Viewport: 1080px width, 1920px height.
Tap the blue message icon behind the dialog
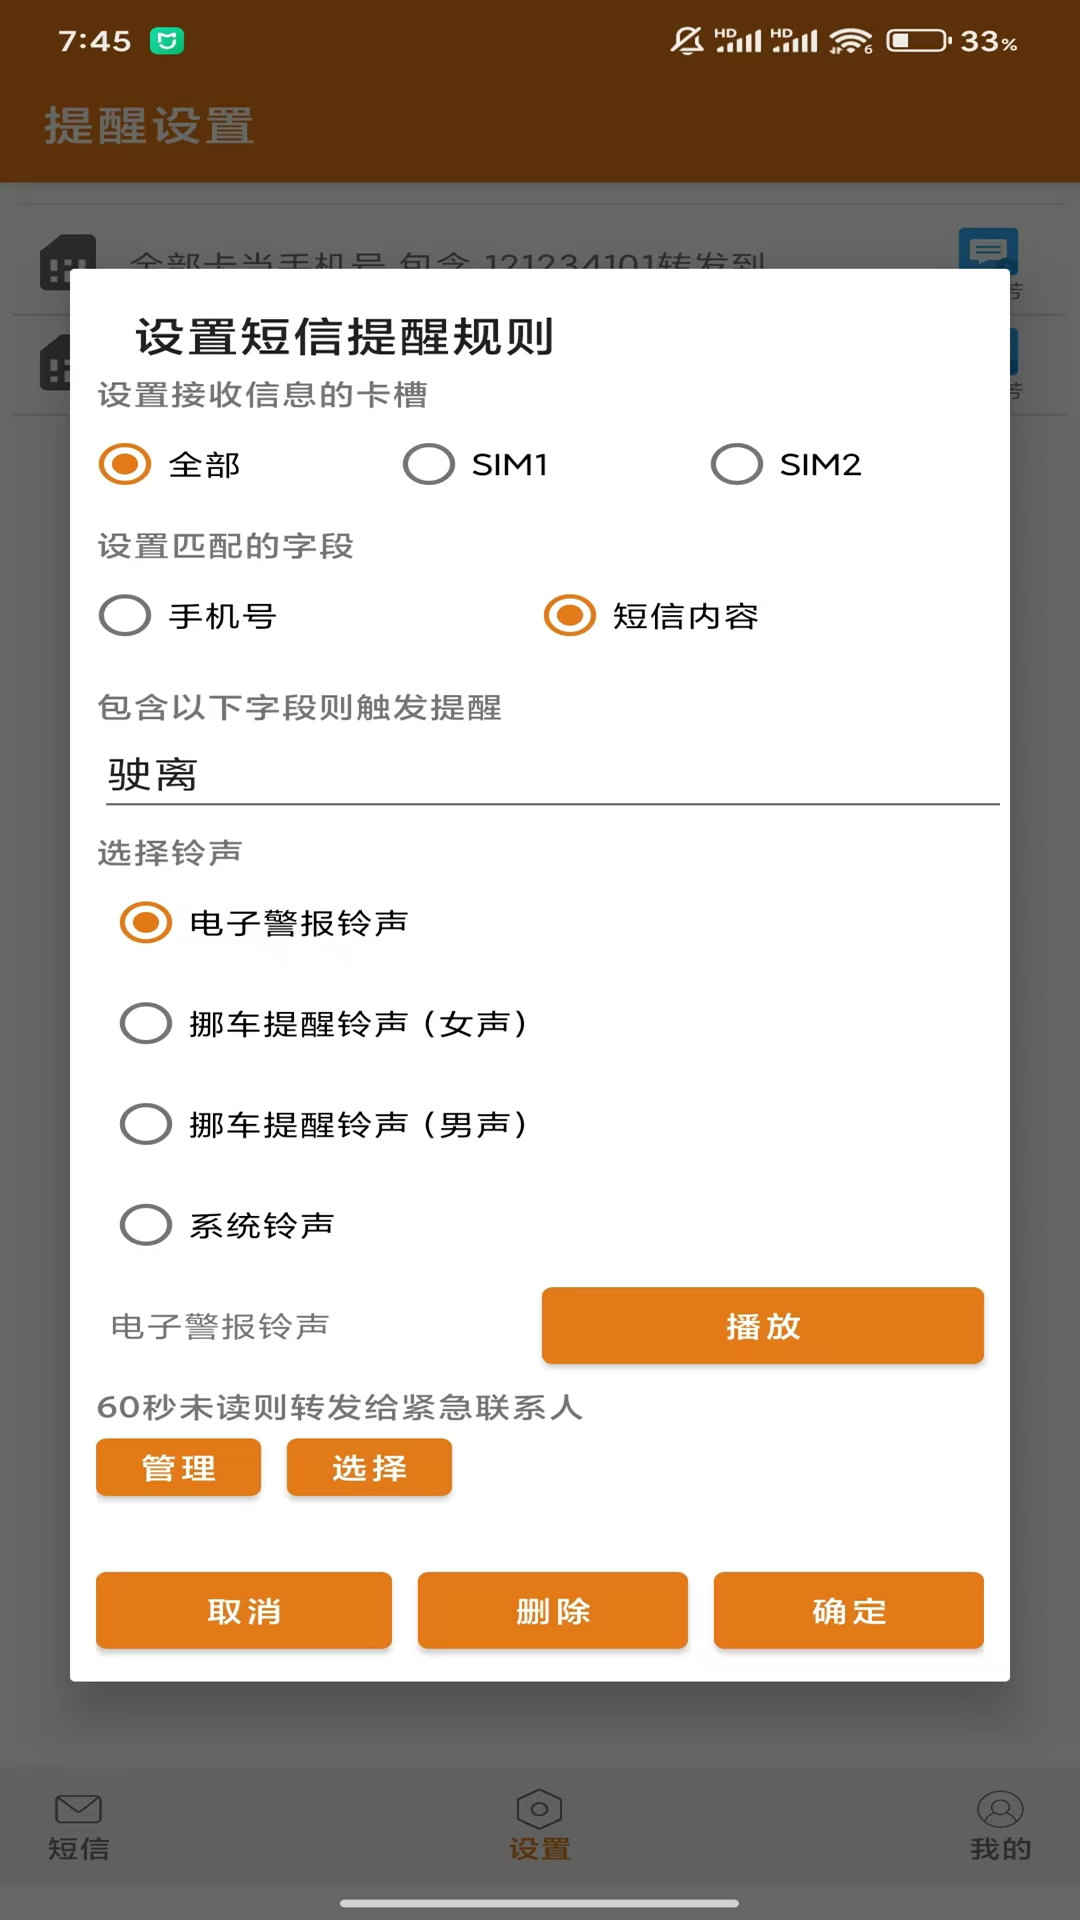pyautogui.click(x=988, y=248)
